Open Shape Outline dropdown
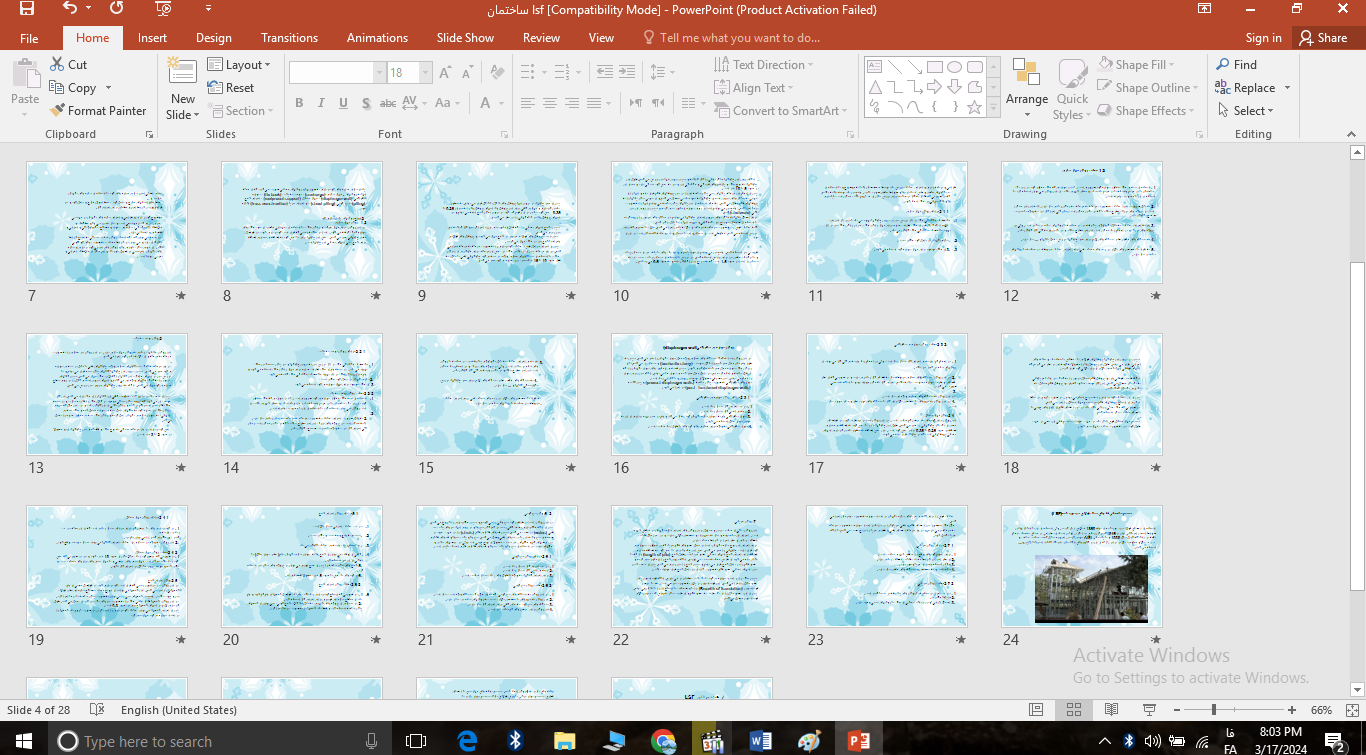Screen dimensions: 1366x755 click(1146, 87)
